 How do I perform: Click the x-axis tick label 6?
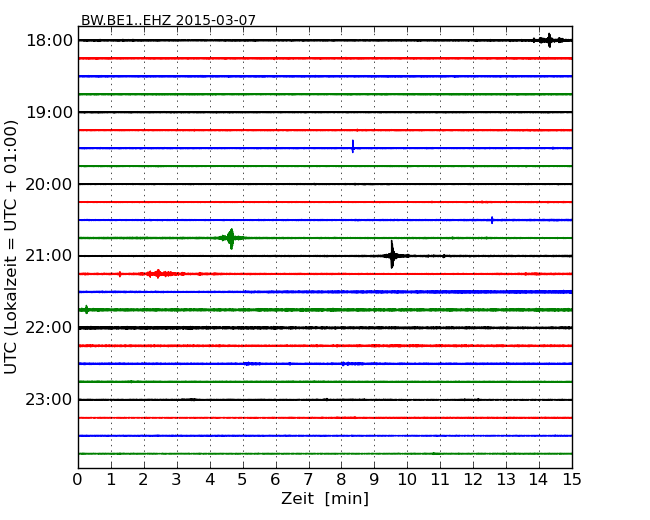point(275,479)
